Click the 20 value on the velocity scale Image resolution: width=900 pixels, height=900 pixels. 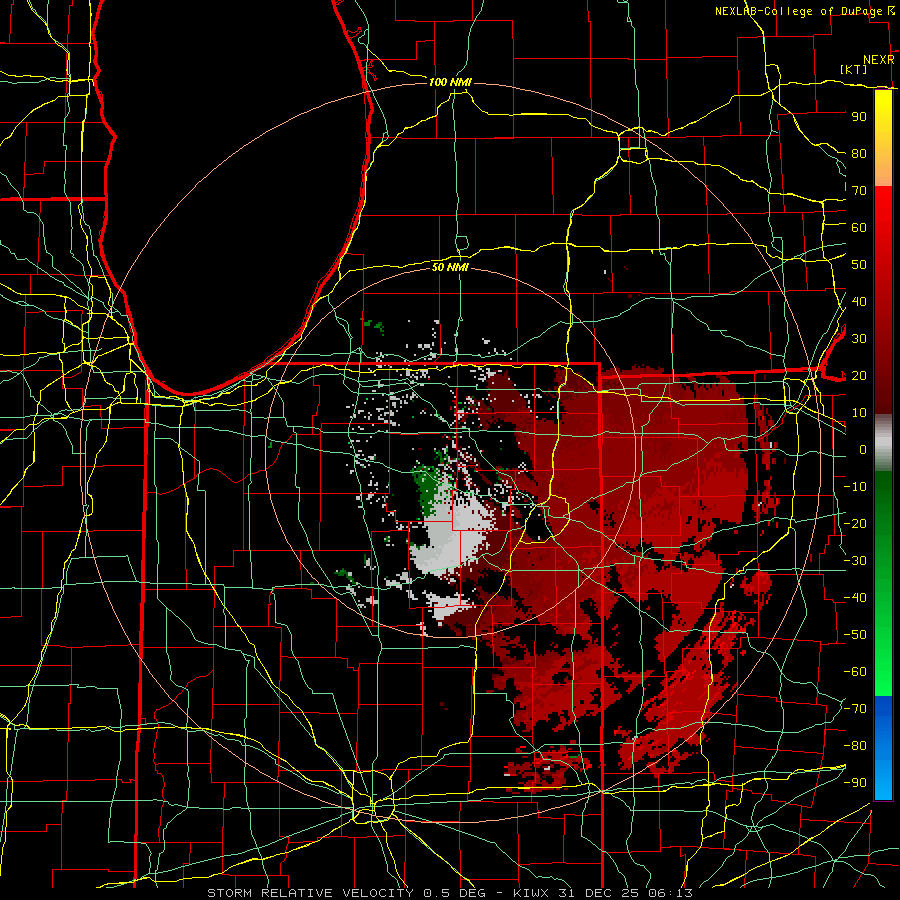point(859,376)
